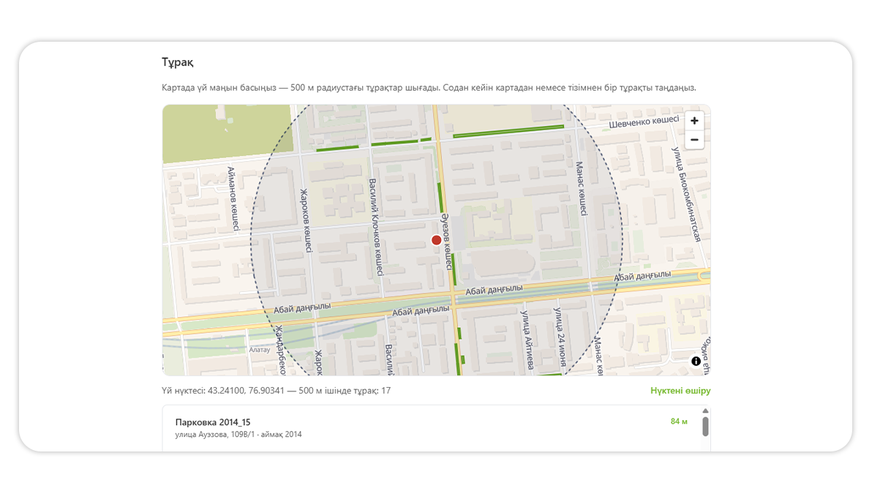
Task: Click the 84 м distance value
Action: click(678, 421)
